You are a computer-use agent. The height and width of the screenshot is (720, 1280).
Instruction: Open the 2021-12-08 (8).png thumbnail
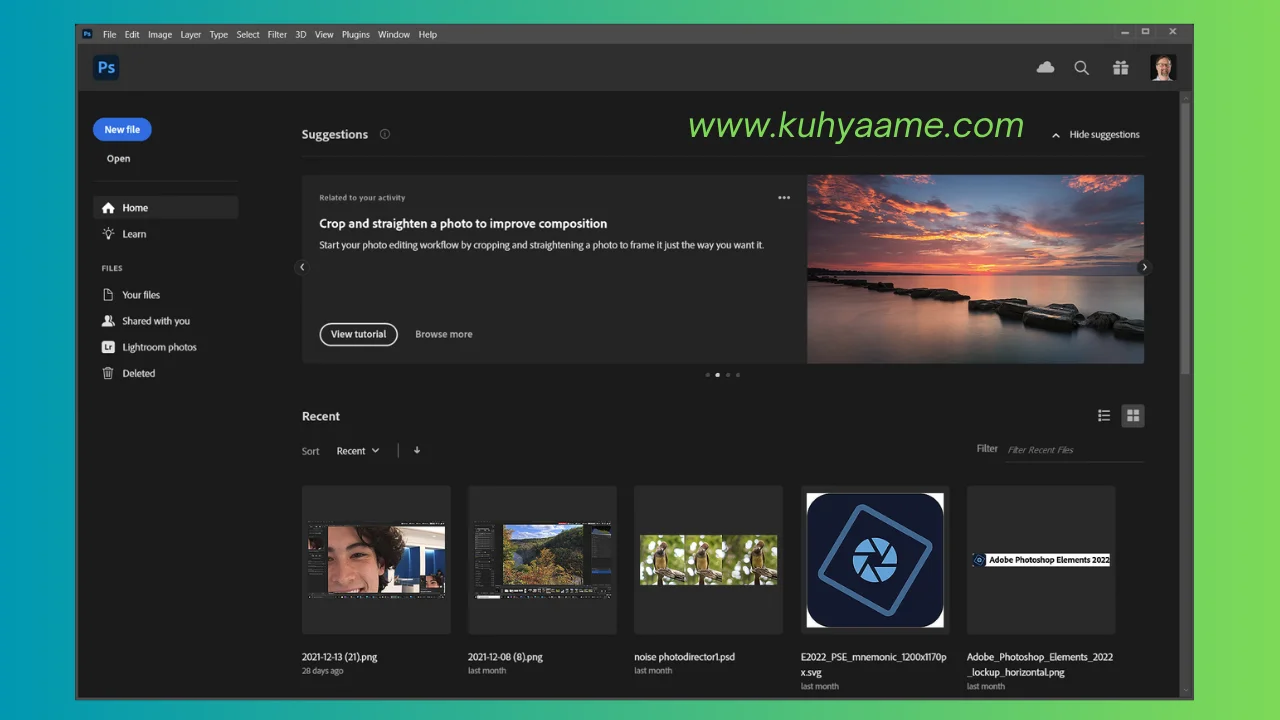point(542,560)
